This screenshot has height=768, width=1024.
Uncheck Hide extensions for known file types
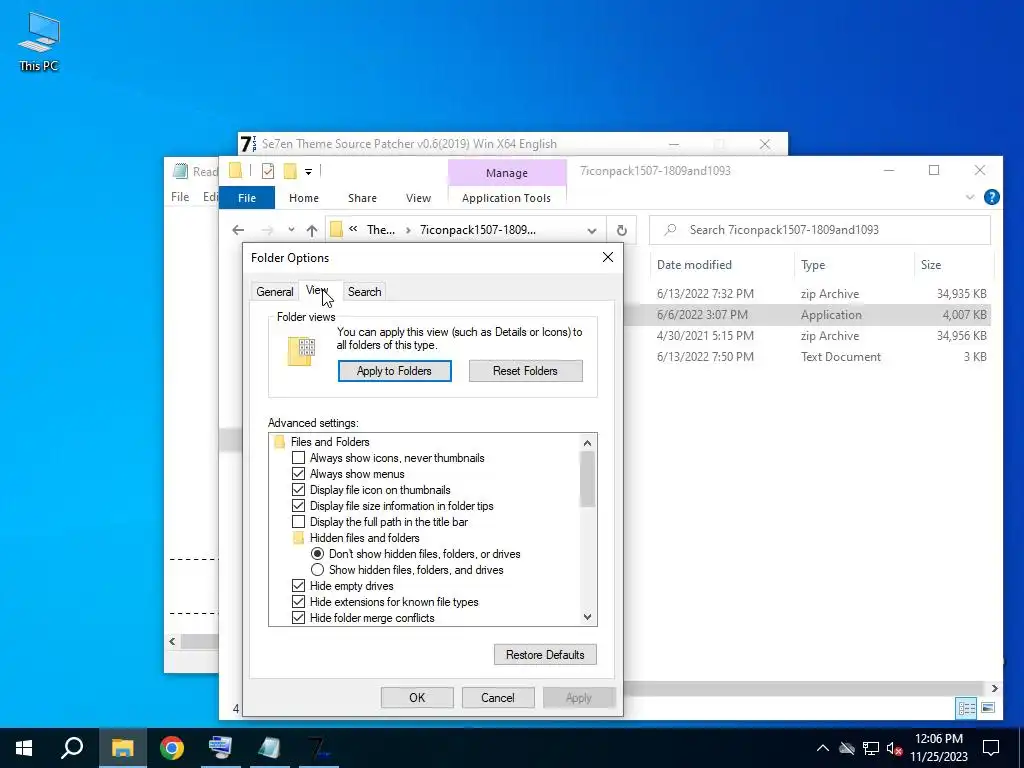[x=298, y=601]
